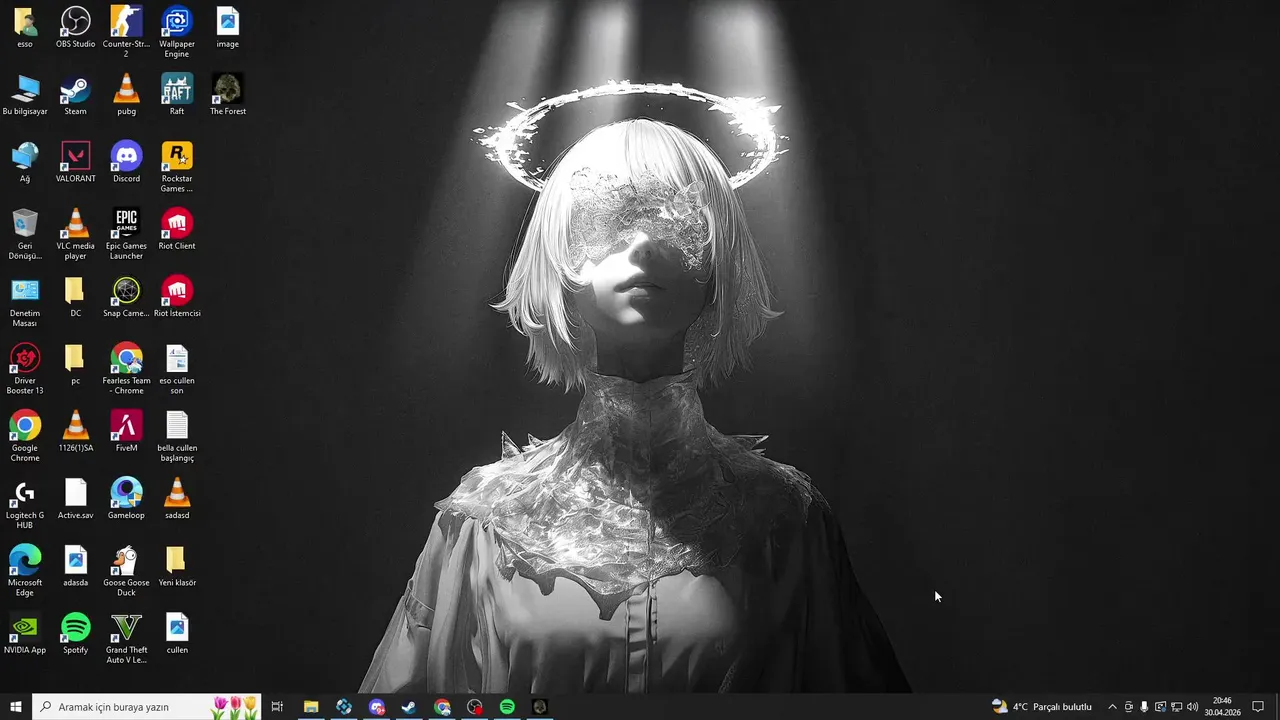Select the Counter-Strike 2 desktop icon
This screenshot has height=720, width=1280.
[126, 31]
